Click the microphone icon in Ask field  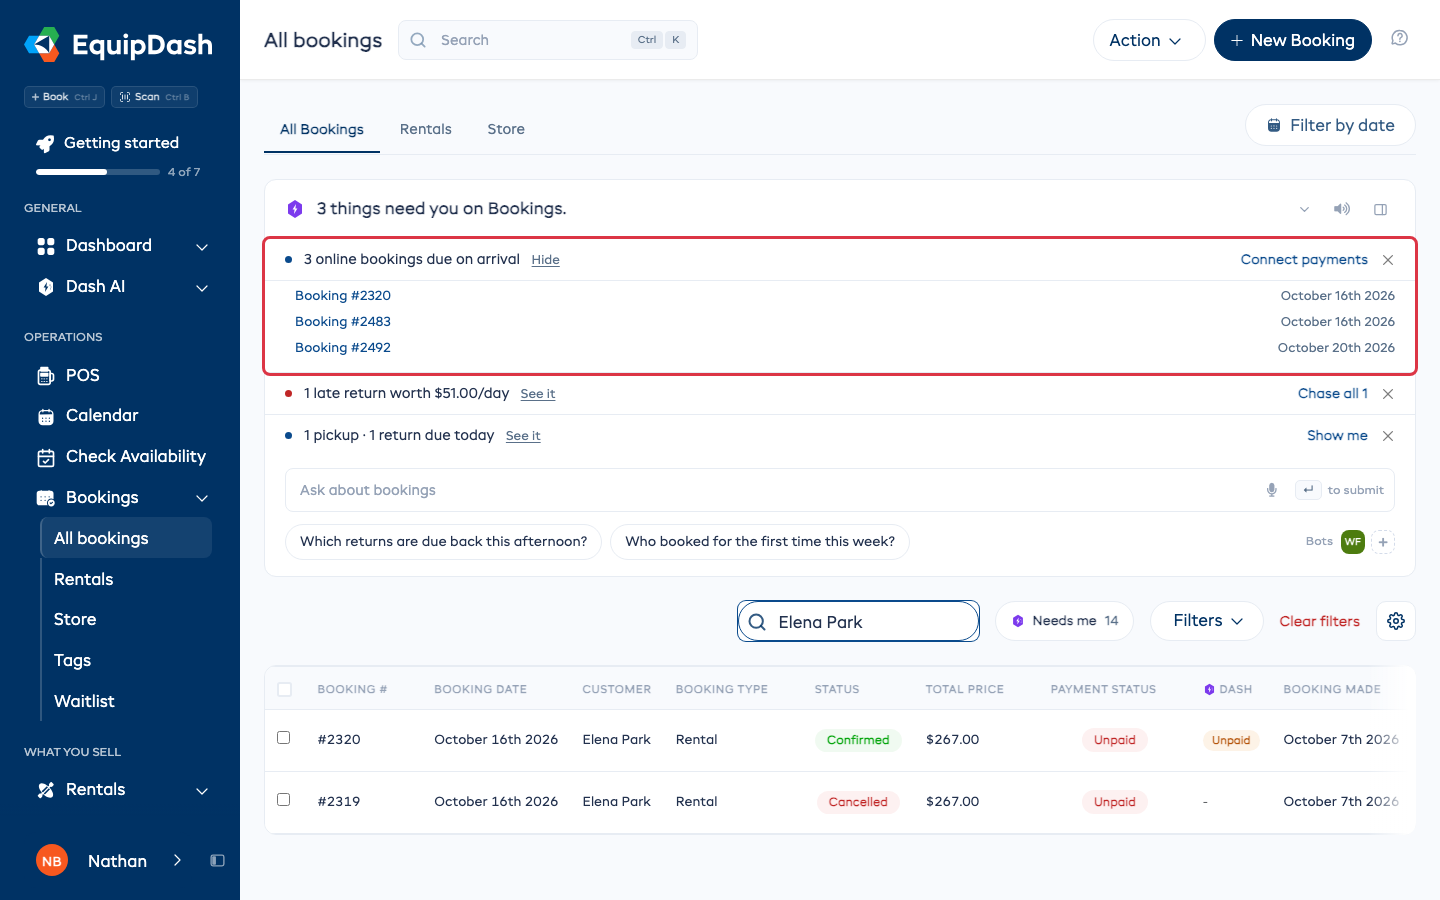pos(1272,490)
